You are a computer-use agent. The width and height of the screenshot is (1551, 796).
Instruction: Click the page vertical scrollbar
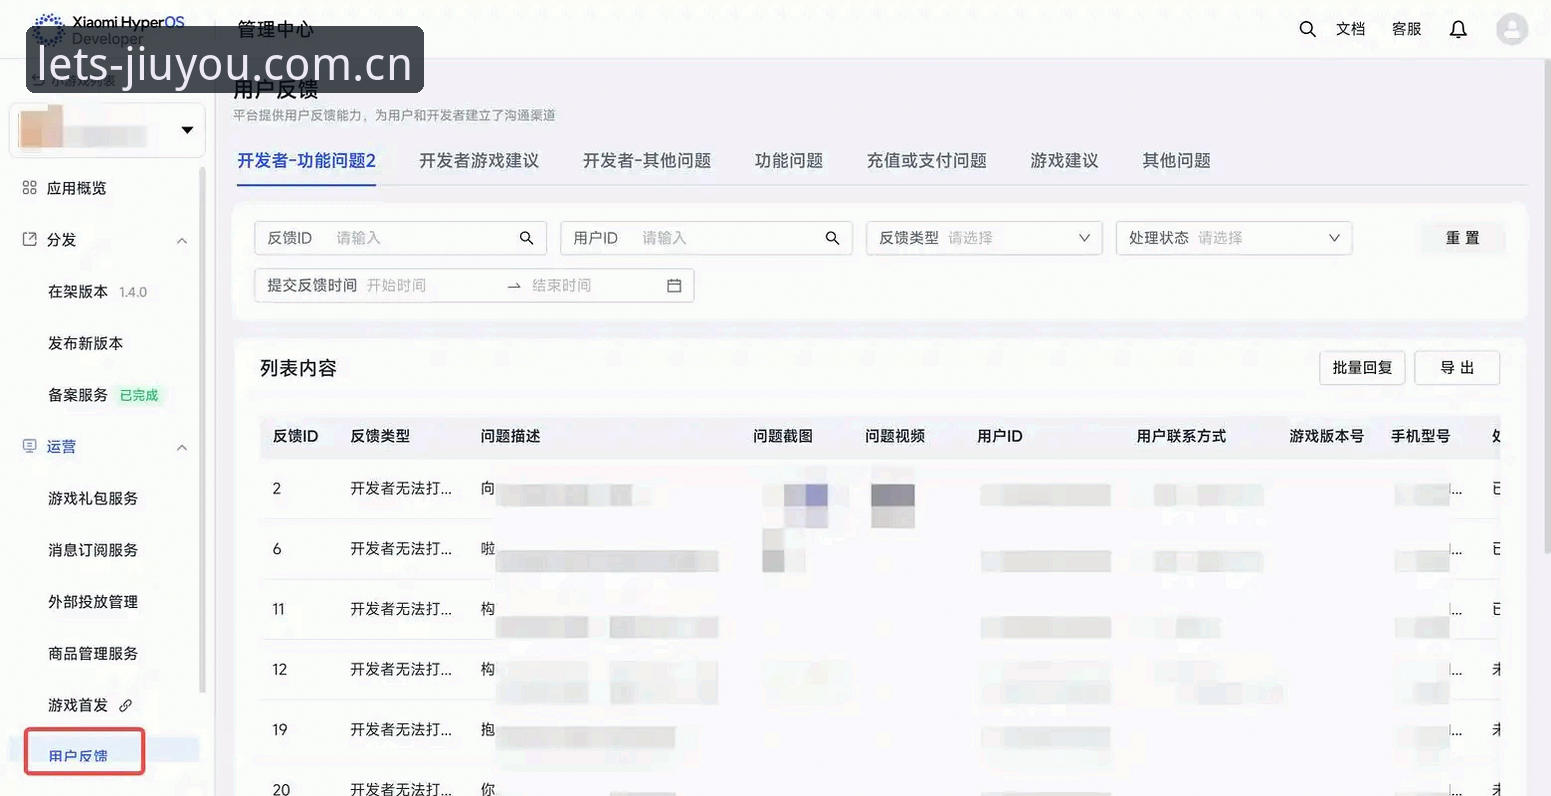tap(1546, 305)
